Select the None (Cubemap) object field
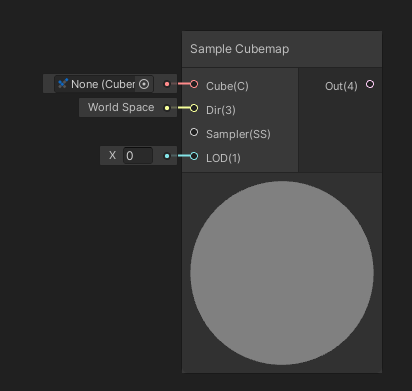Viewport: 412px width, 391px height. point(104,84)
